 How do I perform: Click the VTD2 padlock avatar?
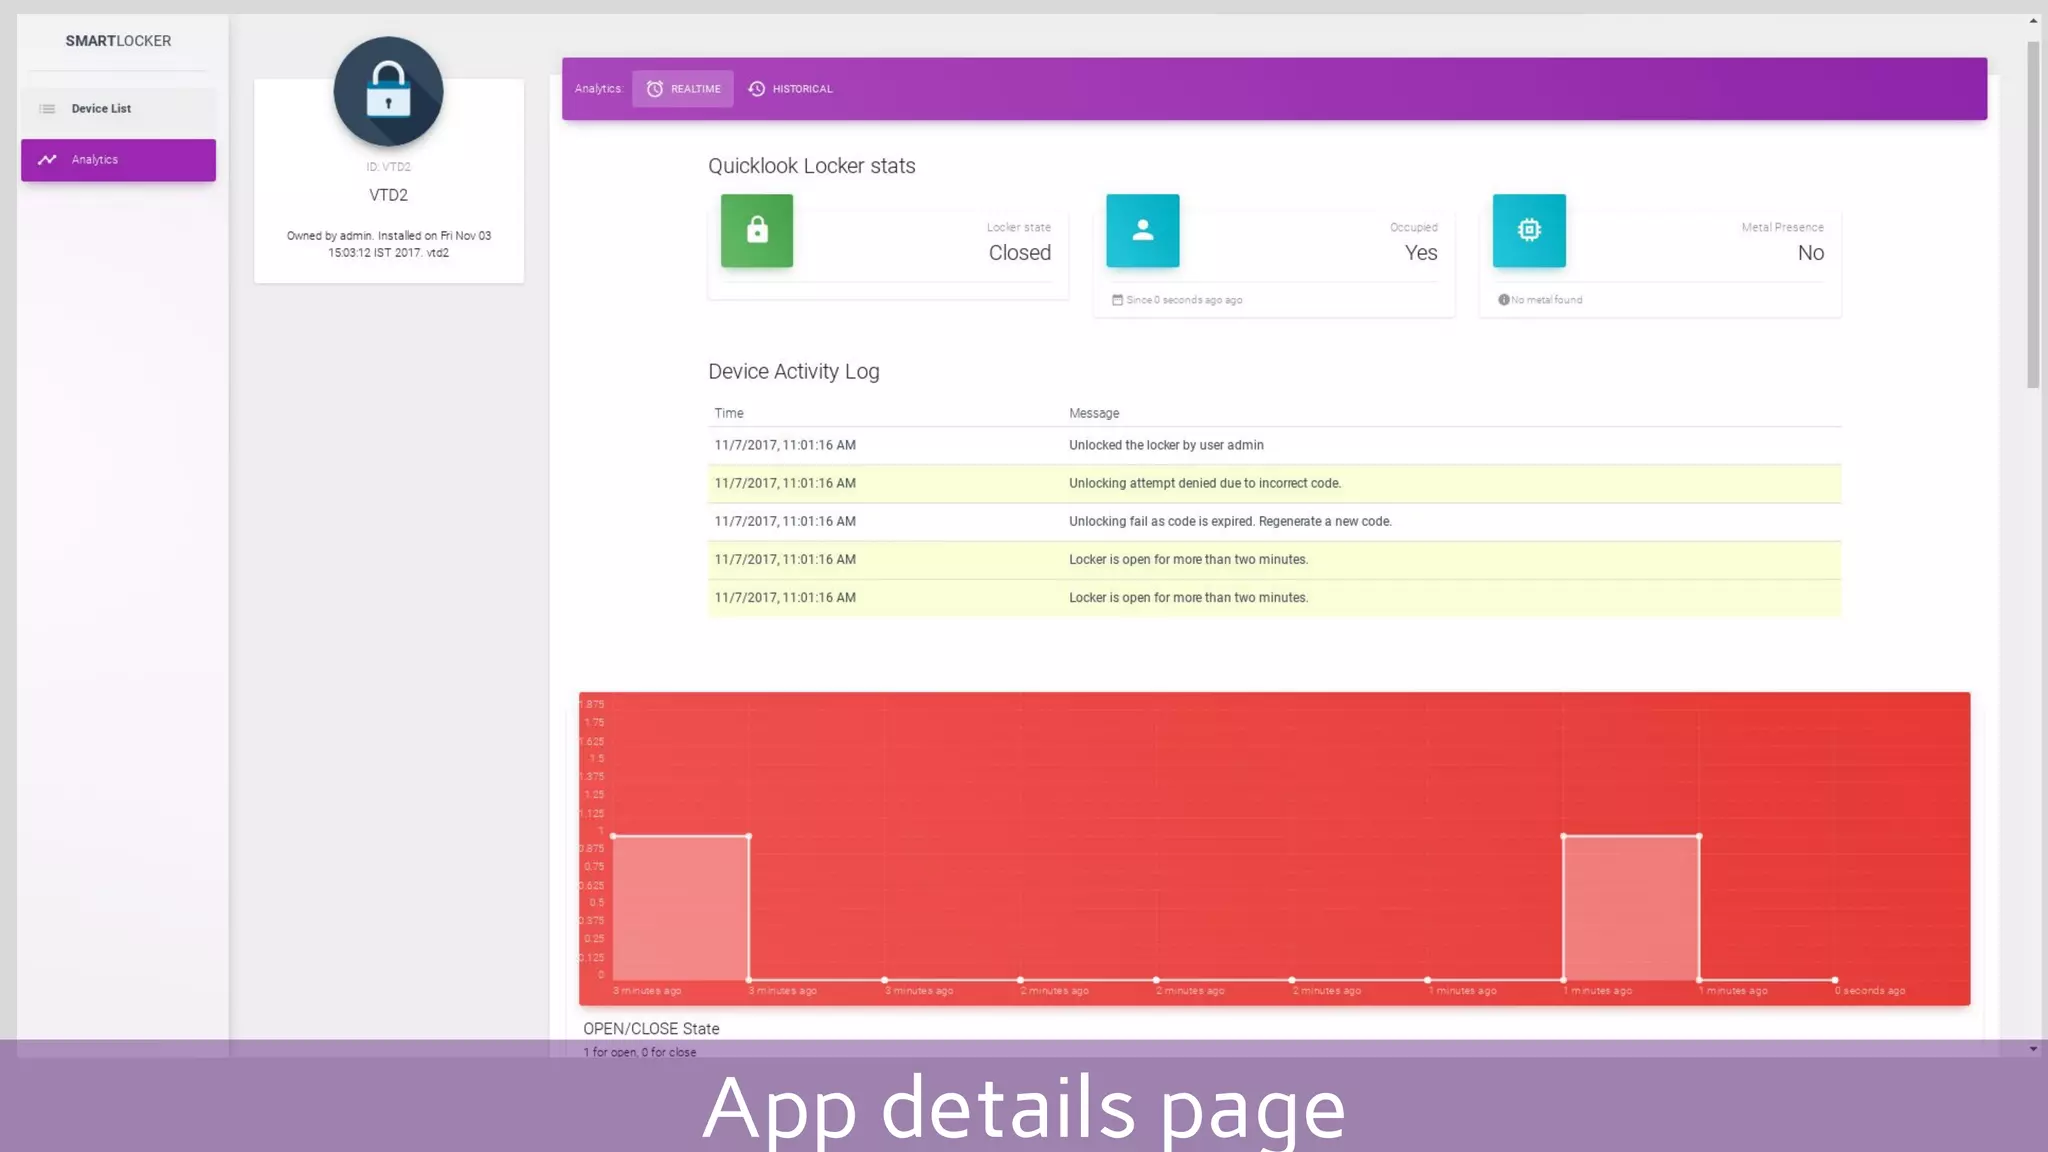point(388,92)
